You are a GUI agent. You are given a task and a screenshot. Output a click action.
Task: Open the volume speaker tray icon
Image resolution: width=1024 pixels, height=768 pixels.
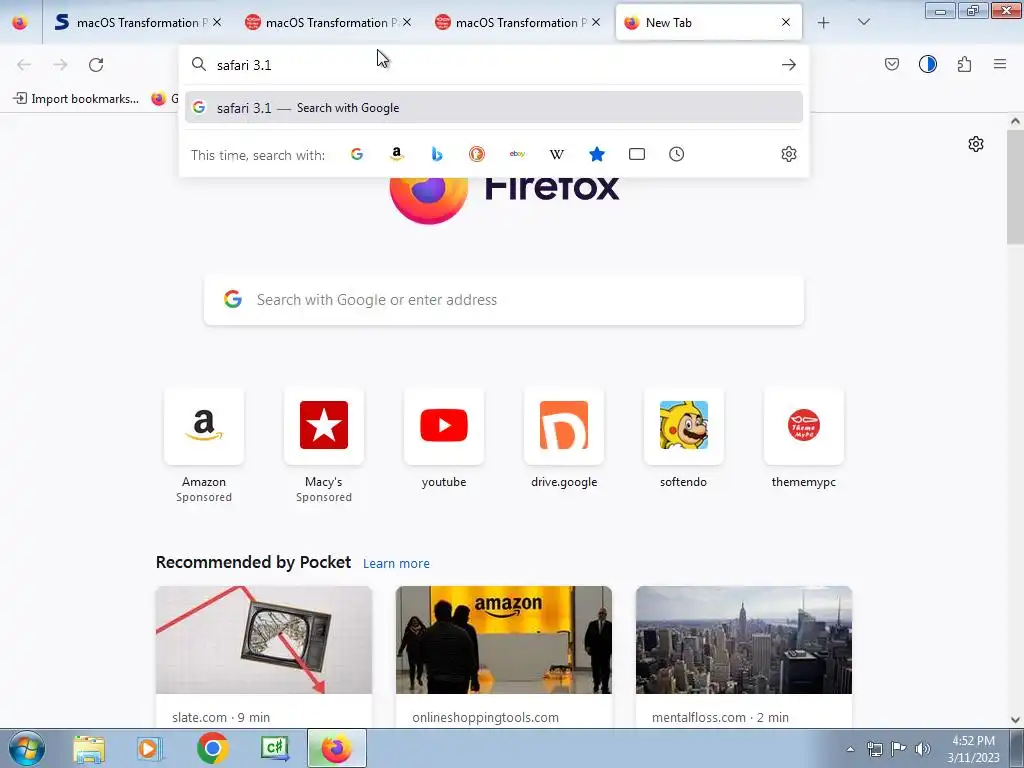pos(923,749)
